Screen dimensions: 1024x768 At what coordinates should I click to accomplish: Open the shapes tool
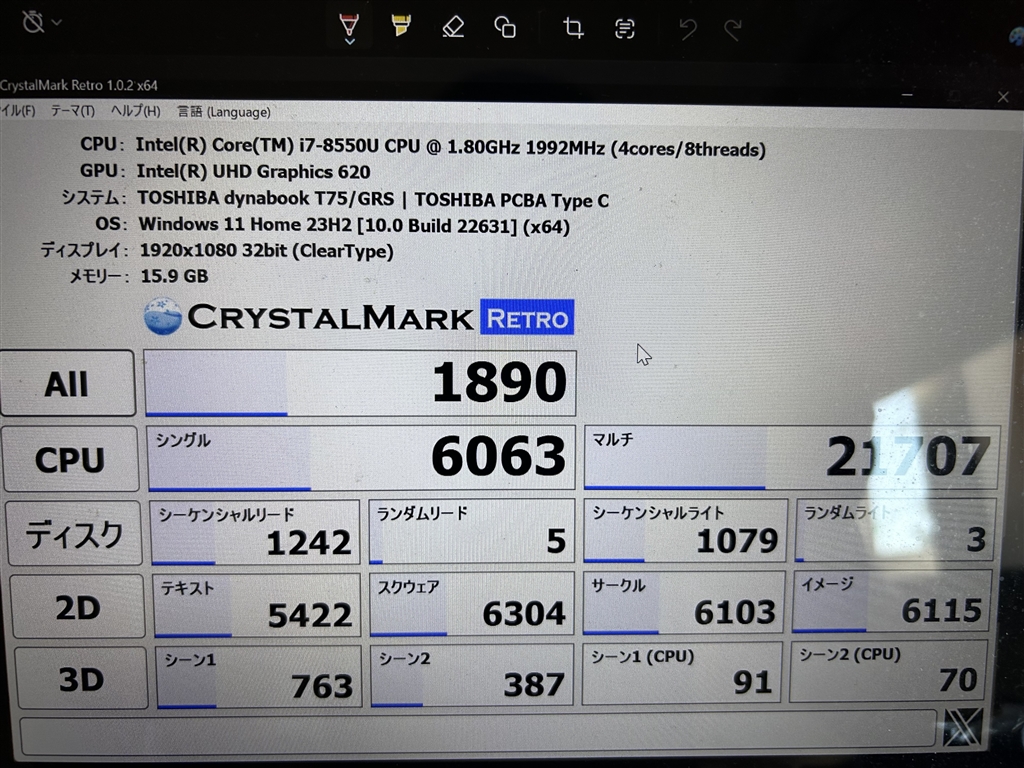[505, 27]
